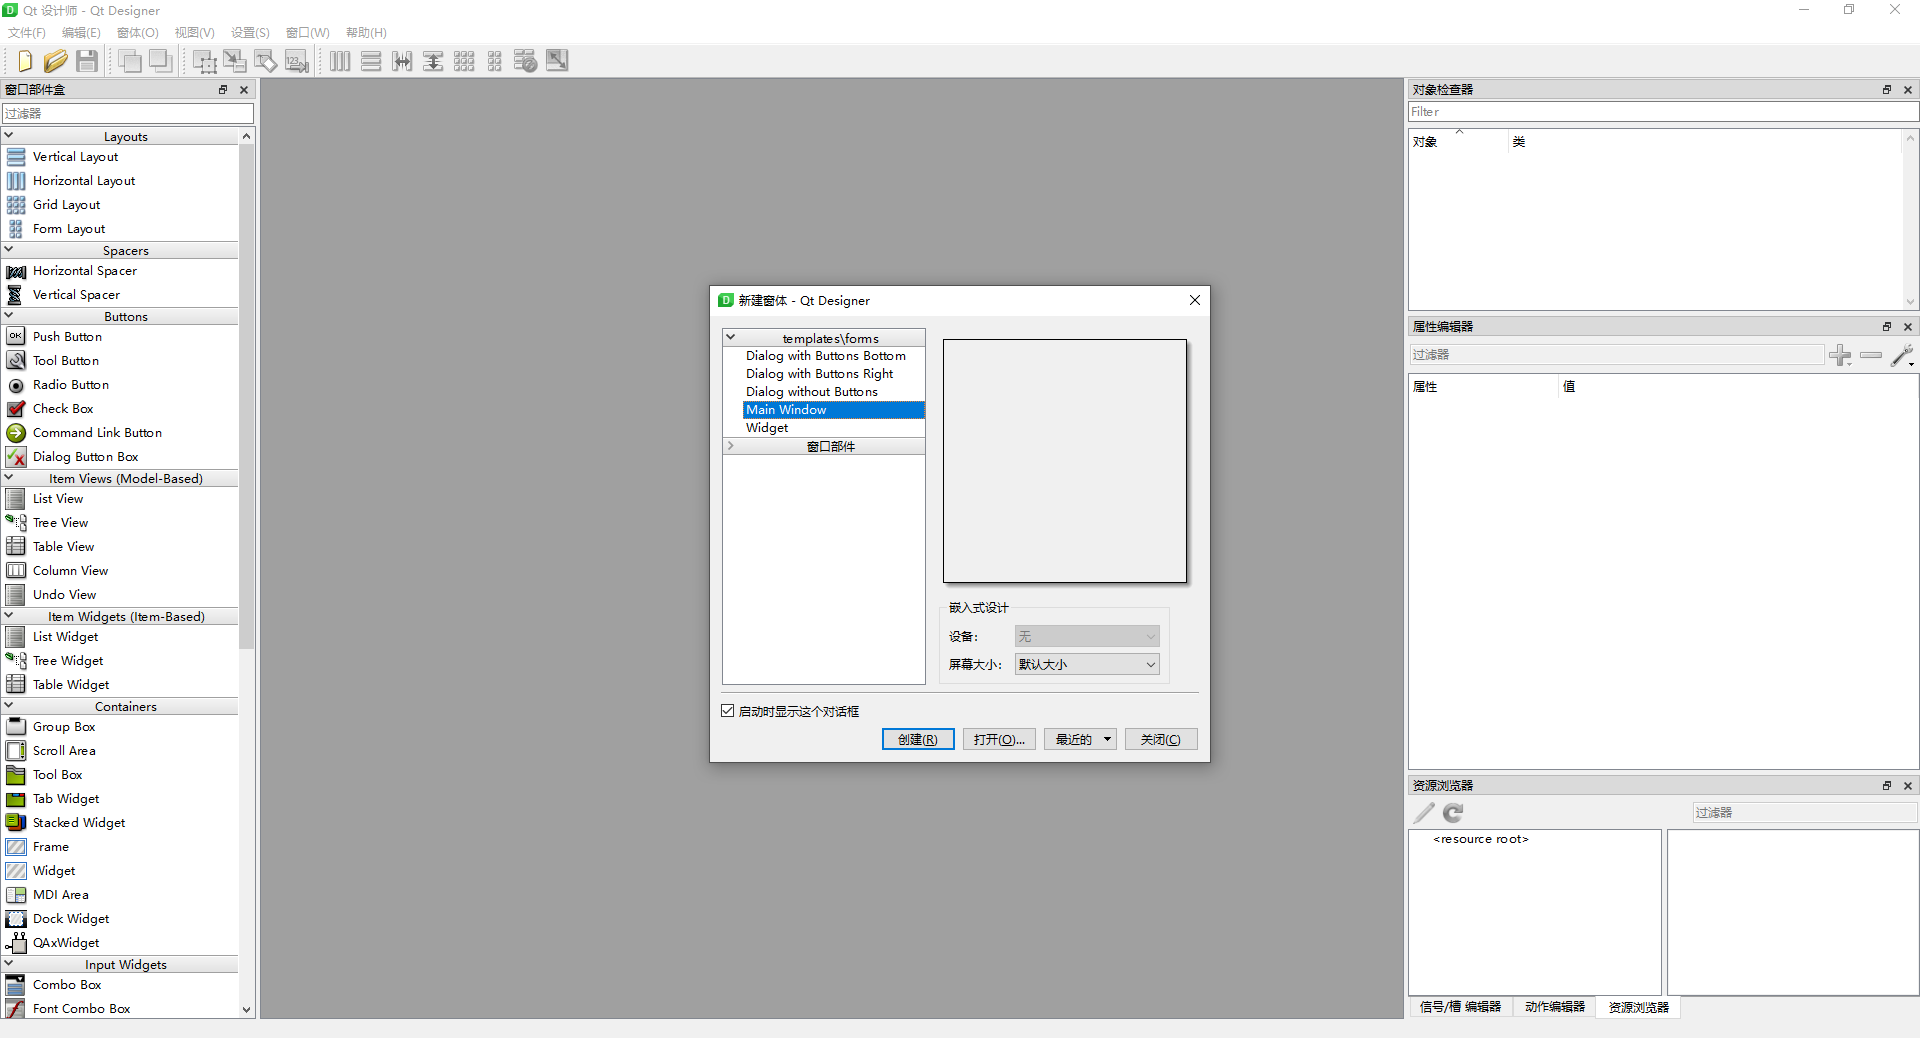Click the 打开(O)... button

(997, 740)
